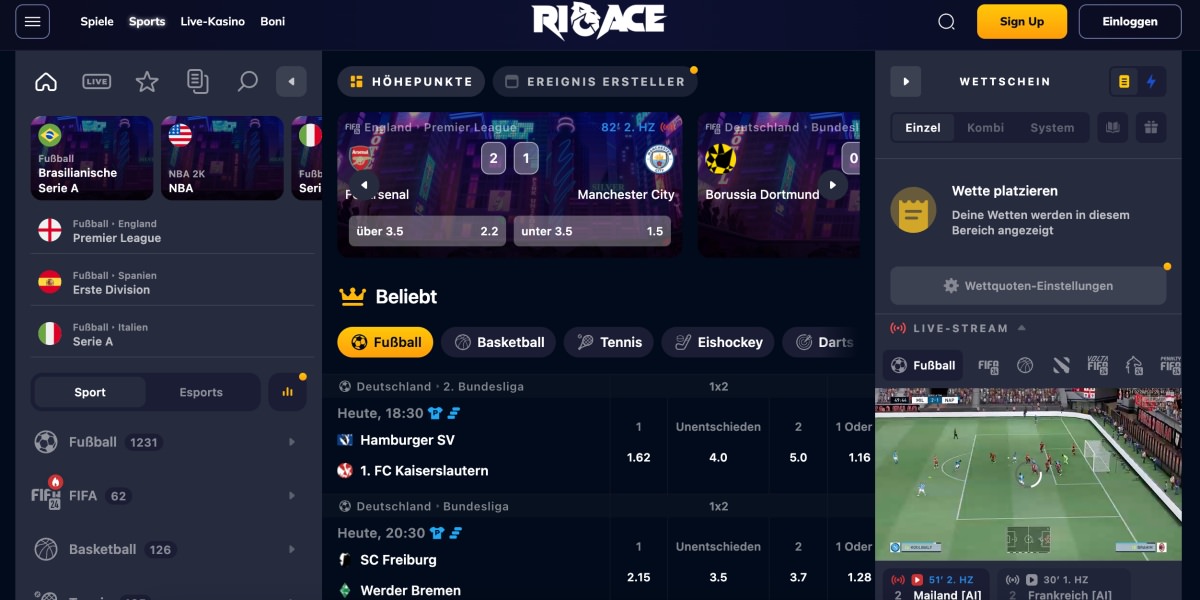1200x600 pixels.
Task: Open Wettquoten-Einstellungen
Action: click(x=1028, y=286)
